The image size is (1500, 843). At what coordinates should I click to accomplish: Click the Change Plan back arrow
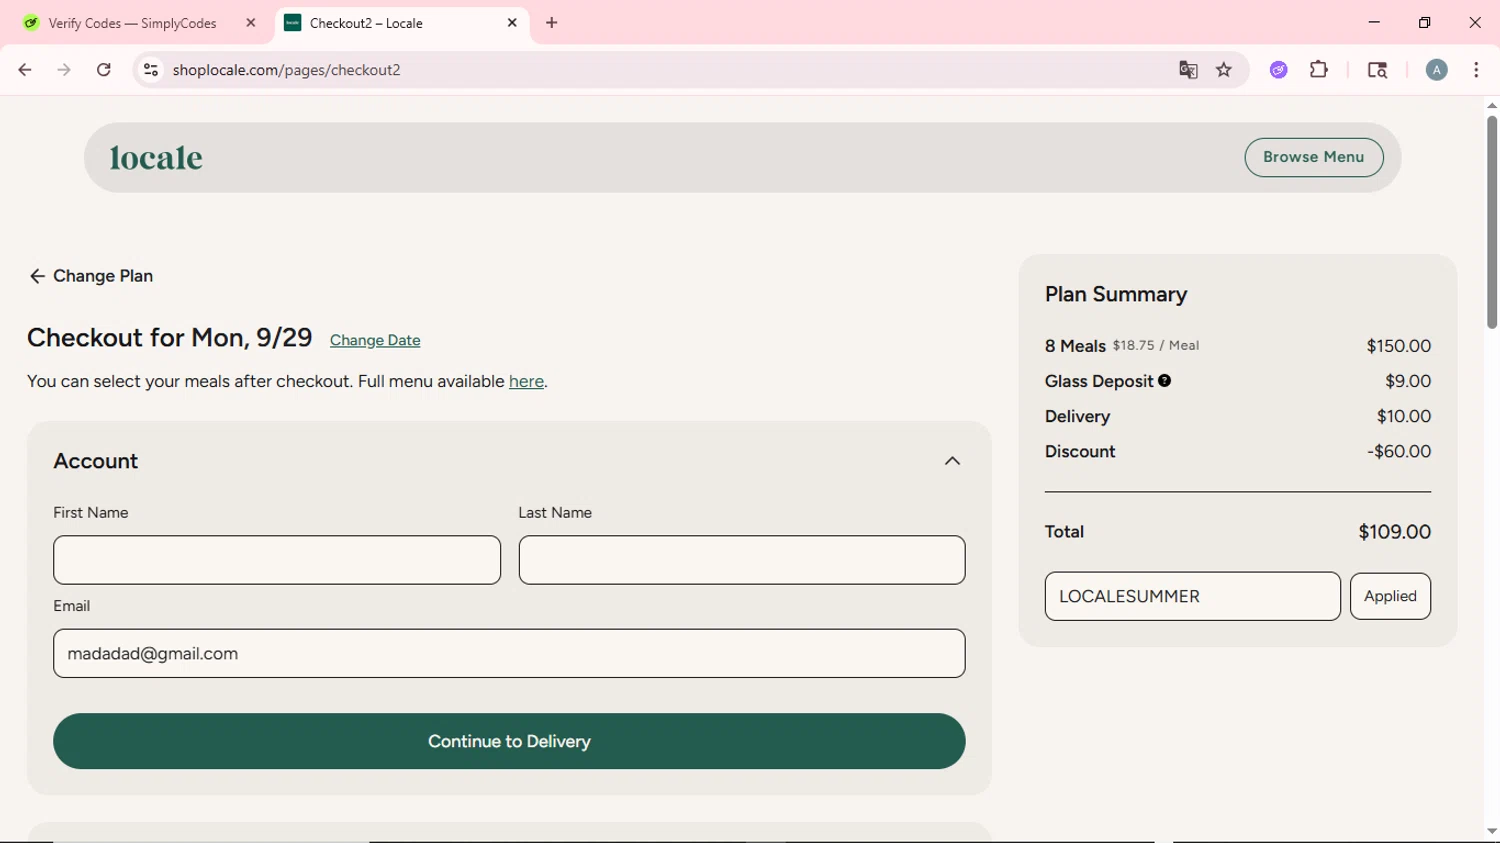pyautogui.click(x=37, y=276)
